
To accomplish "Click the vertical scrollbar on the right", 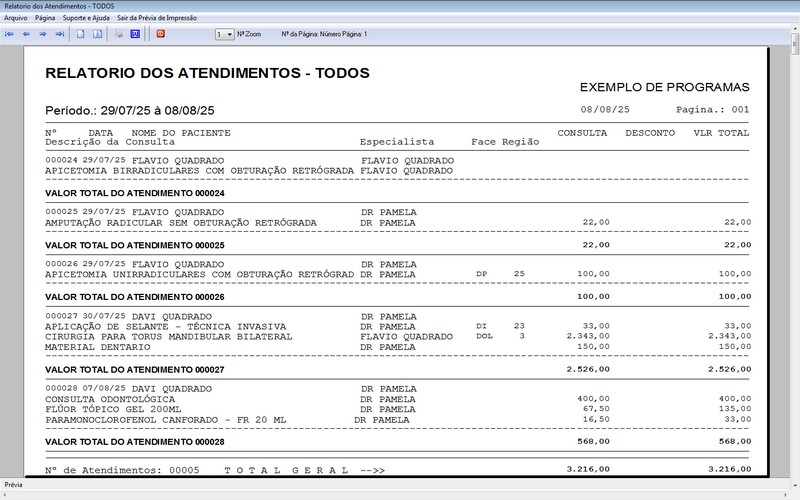I will (x=794, y=250).
